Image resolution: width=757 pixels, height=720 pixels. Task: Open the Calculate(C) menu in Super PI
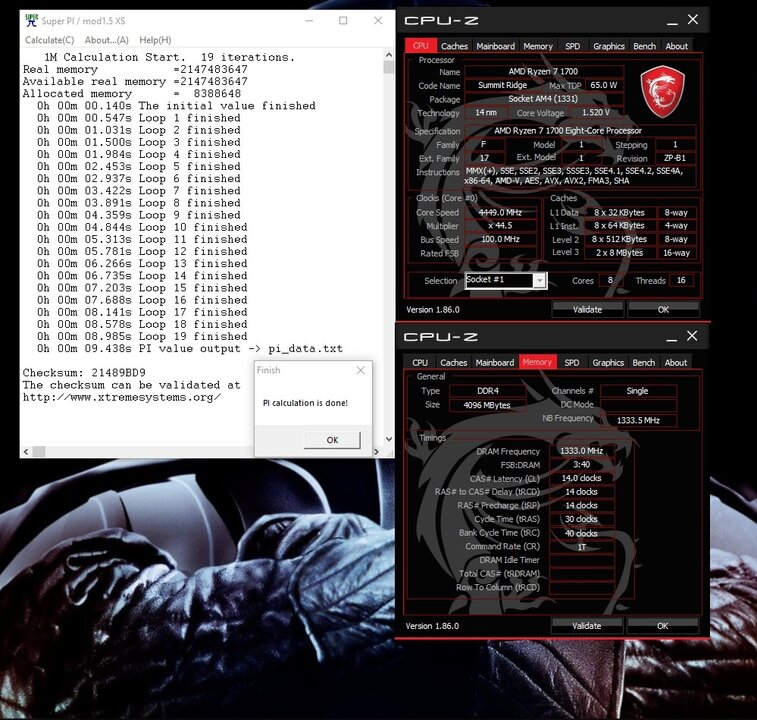pyautogui.click(x=50, y=40)
